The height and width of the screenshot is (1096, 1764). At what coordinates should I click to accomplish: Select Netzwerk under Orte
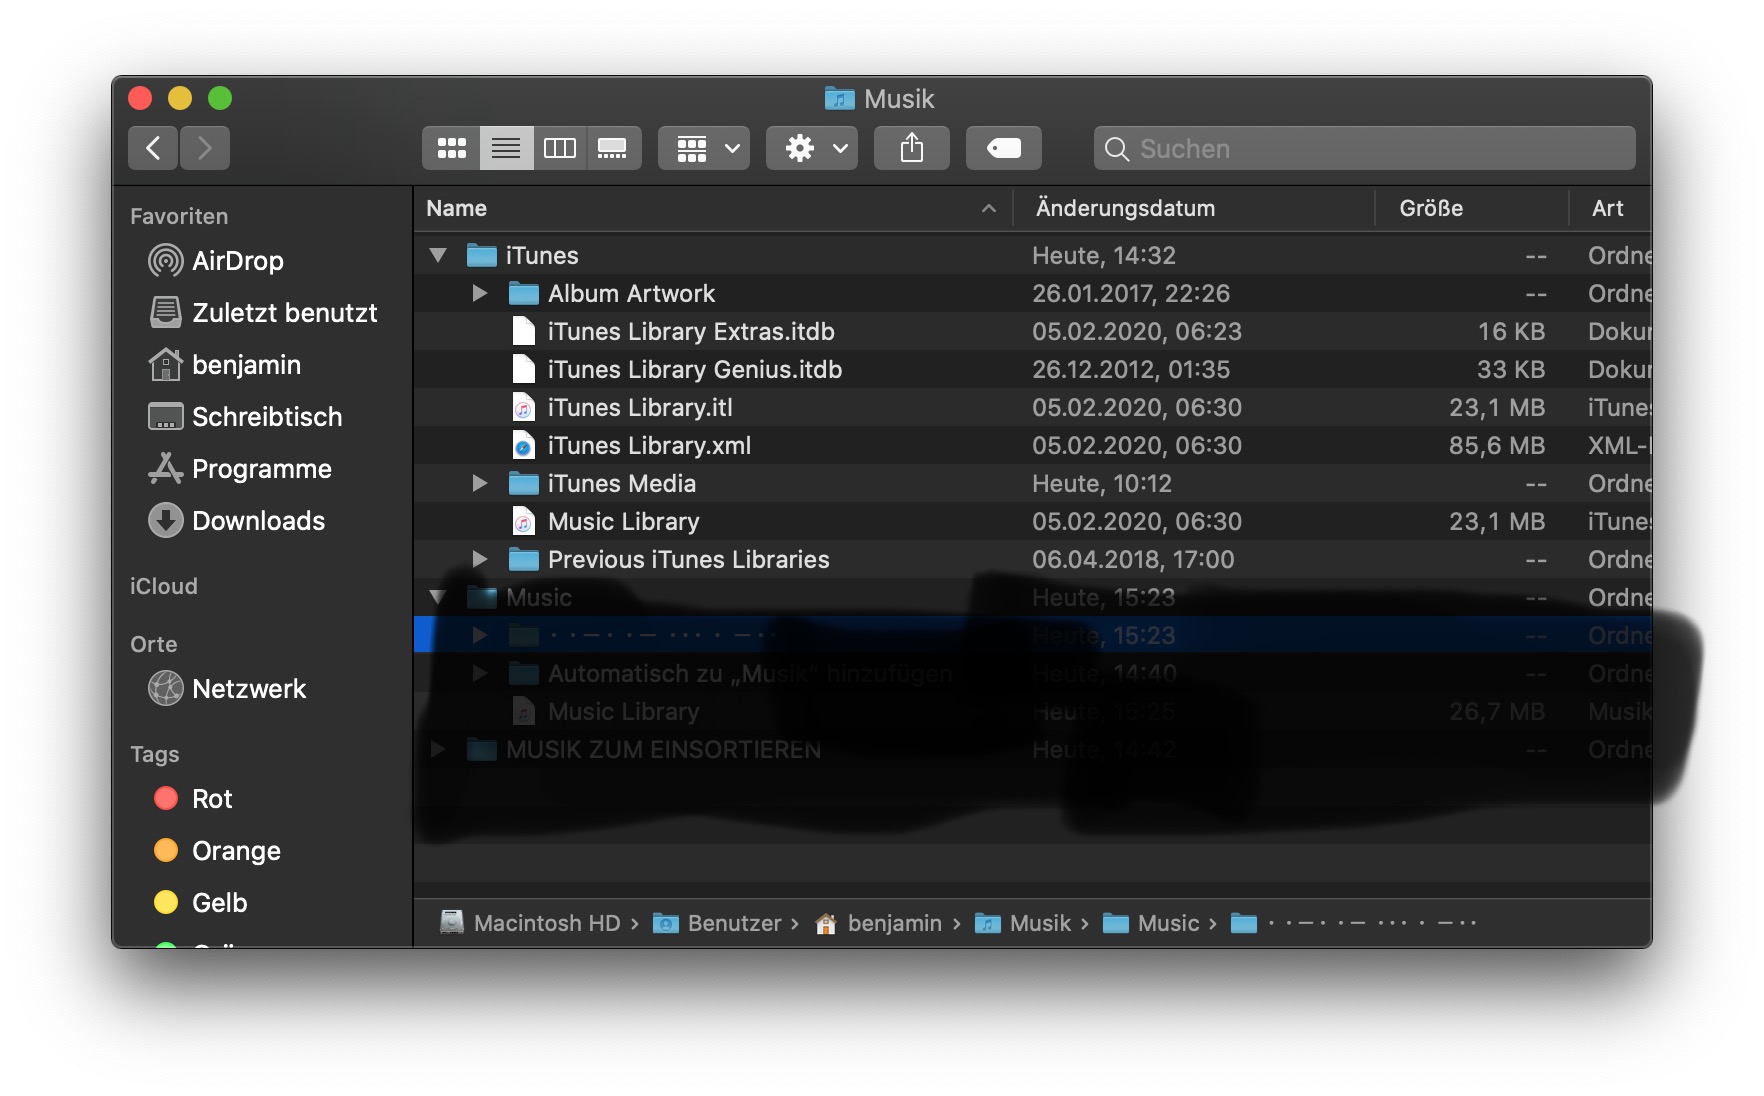coord(227,689)
